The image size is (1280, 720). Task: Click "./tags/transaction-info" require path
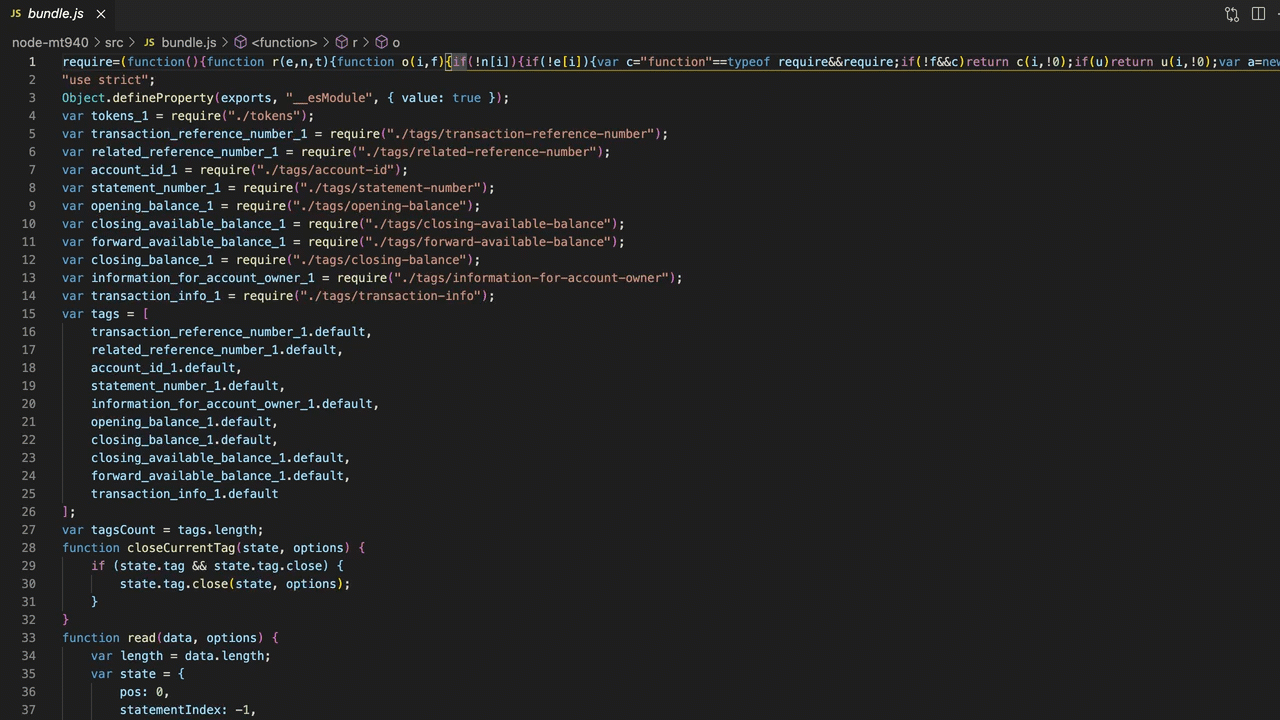(x=391, y=296)
